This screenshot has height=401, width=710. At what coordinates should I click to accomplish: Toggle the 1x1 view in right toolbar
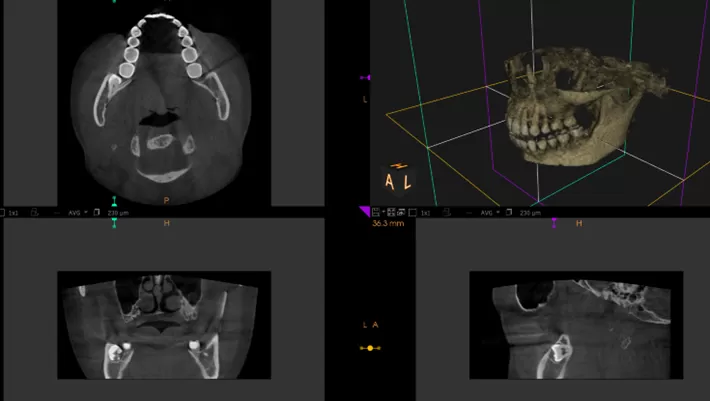click(425, 212)
